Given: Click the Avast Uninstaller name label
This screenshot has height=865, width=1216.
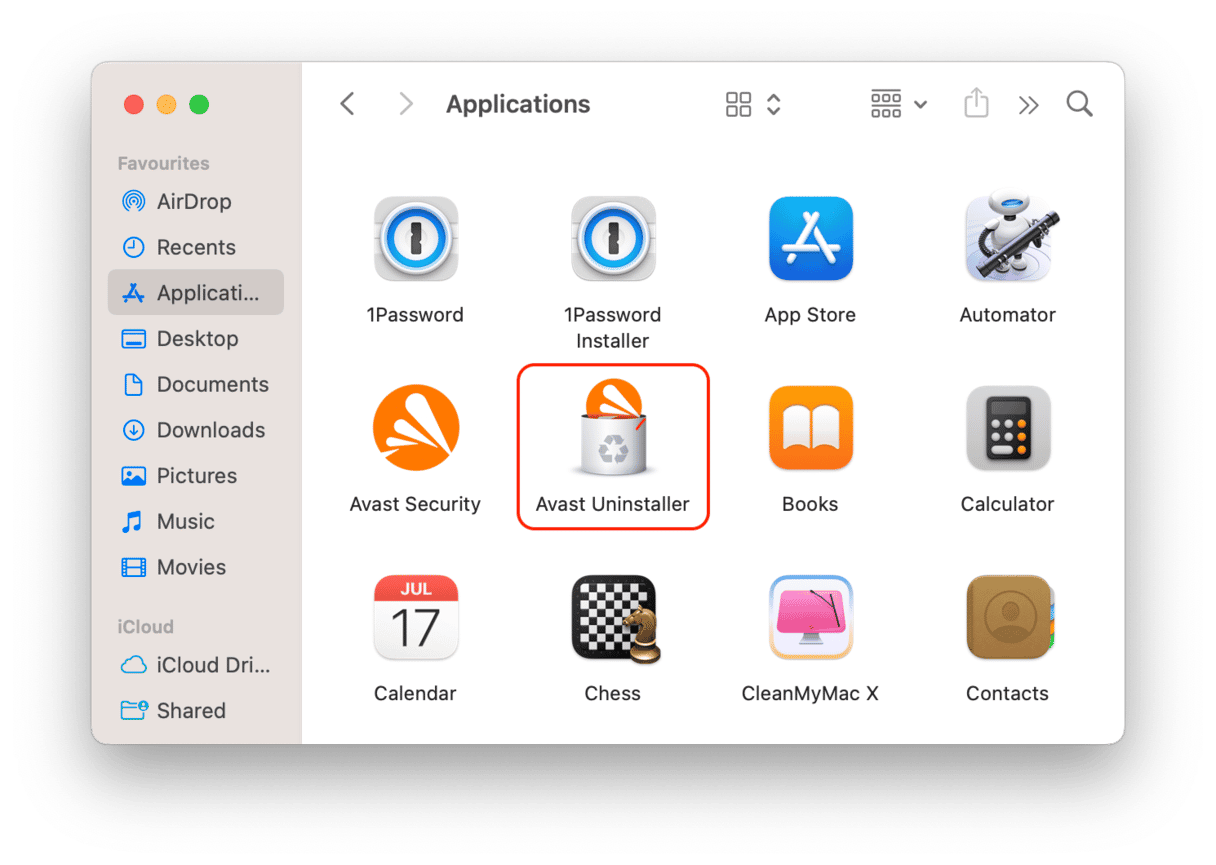Looking at the screenshot, I should click(x=613, y=504).
